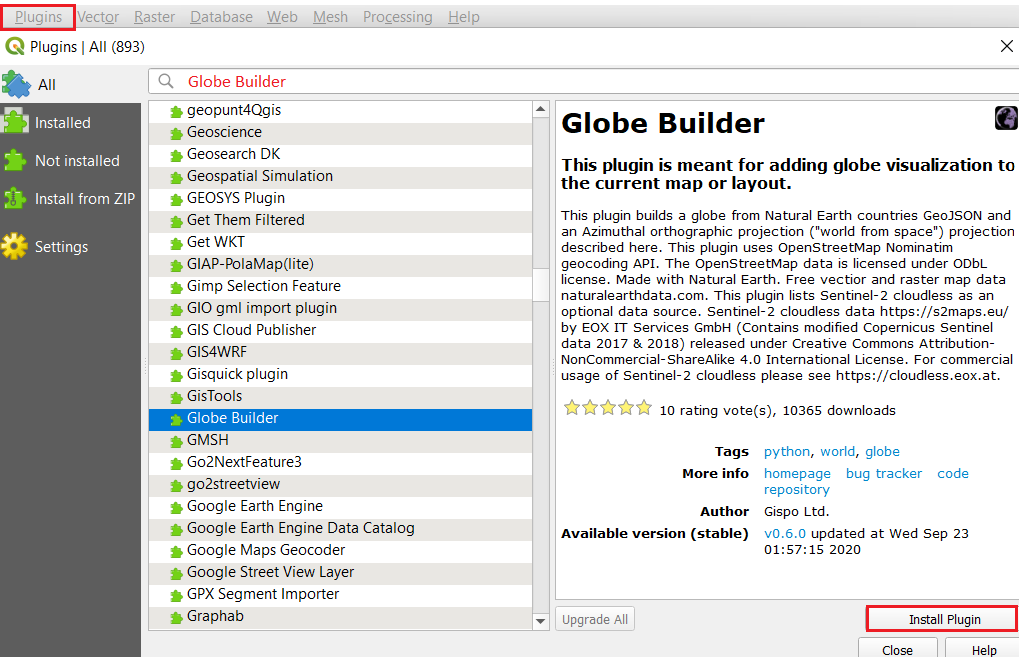Screen dimensions: 1019x657
Task: Open the v0.6.0 version link
Action: pyautogui.click(x=784, y=534)
